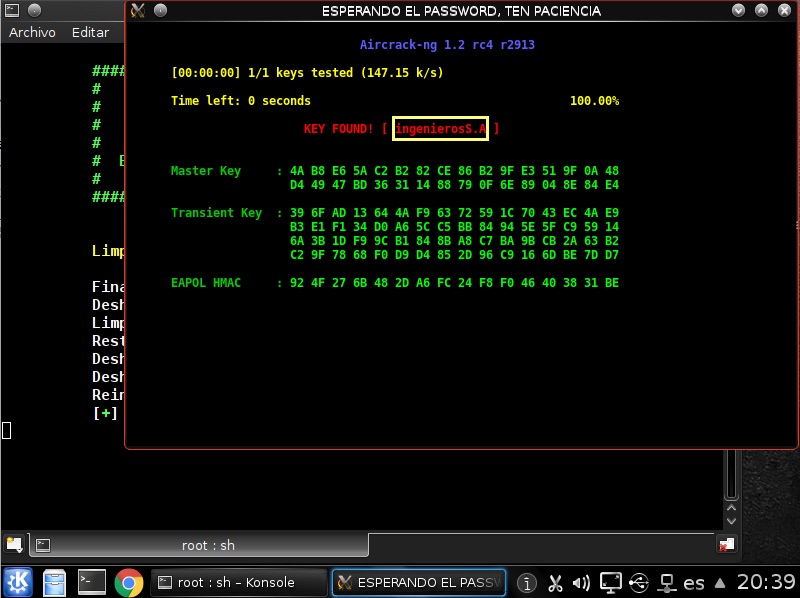Click the Konsole window menu icon
The image size is (800, 598).
pyautogui.click(x=12, y=10)
